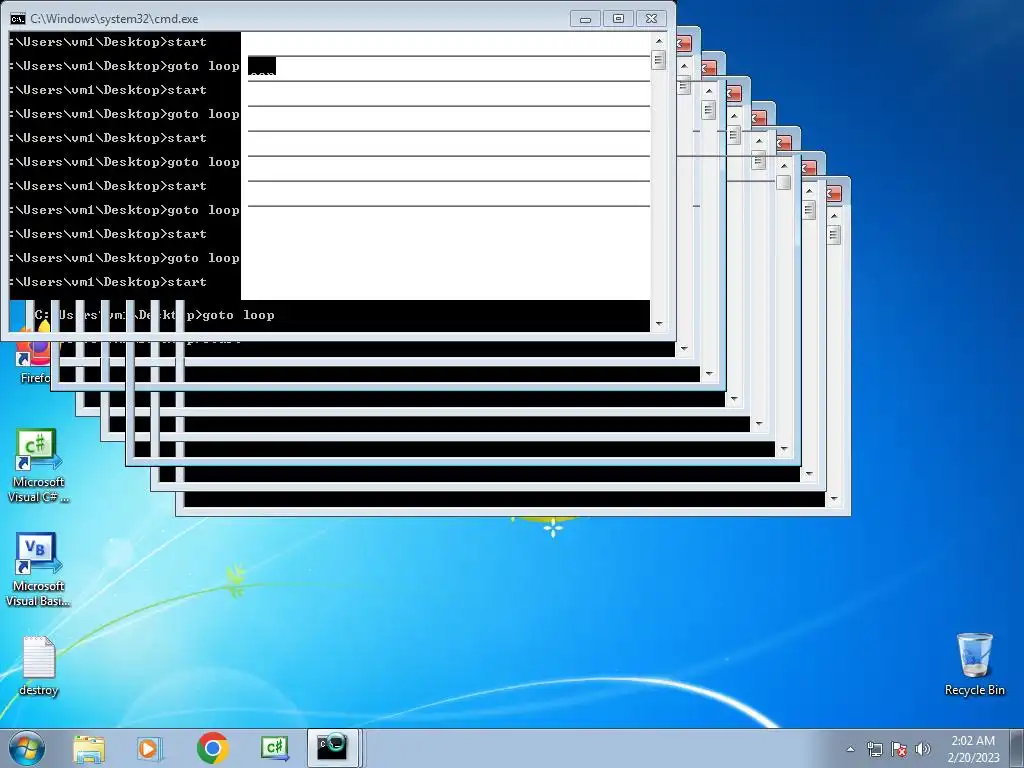The image size is (1024, 768).
Task: Select the Microsoft Visual C# desktop shortcut
Action: (38, 466)
